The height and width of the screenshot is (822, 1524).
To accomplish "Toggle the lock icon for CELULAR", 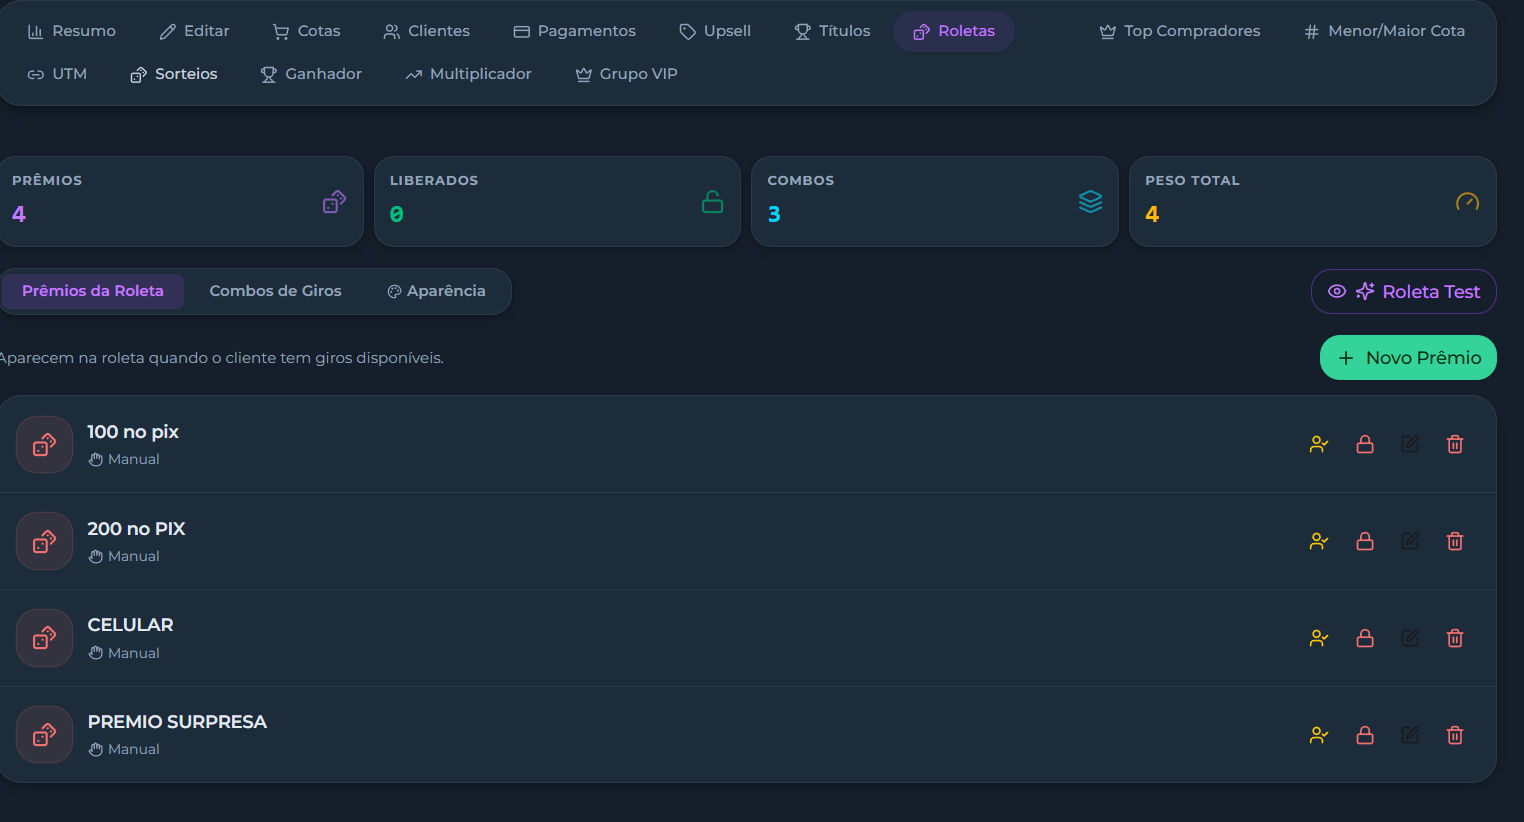I will coord(1365,638).
